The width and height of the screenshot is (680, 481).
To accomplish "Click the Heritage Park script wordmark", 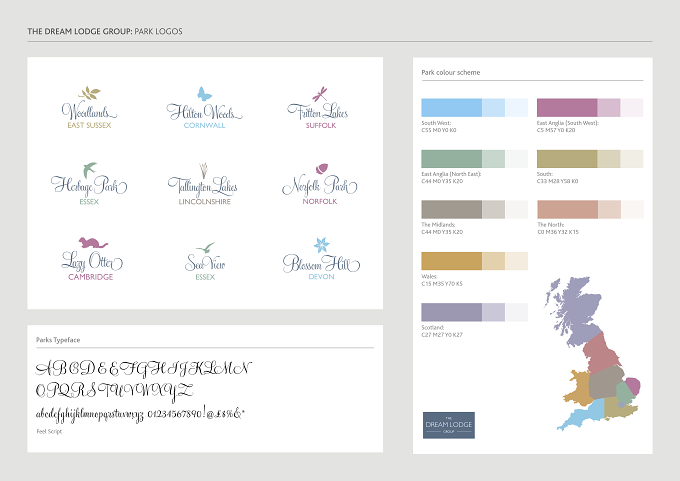I will [x=89, y=186].
